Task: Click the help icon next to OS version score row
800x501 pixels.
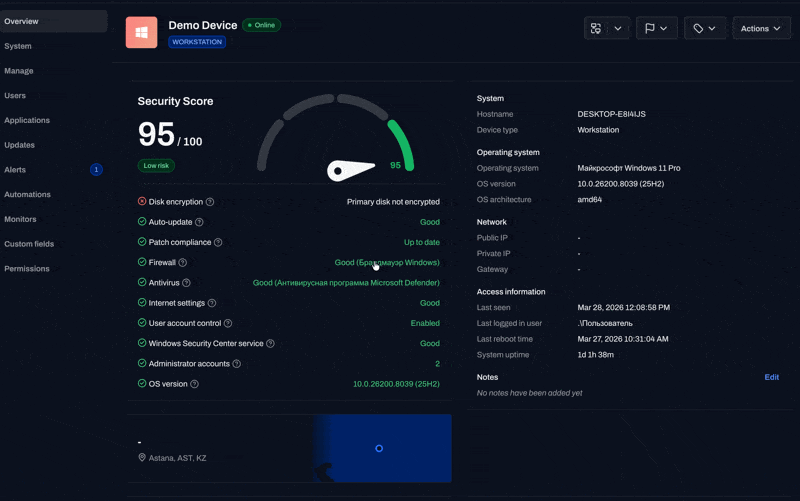Action: coord(194,384)
